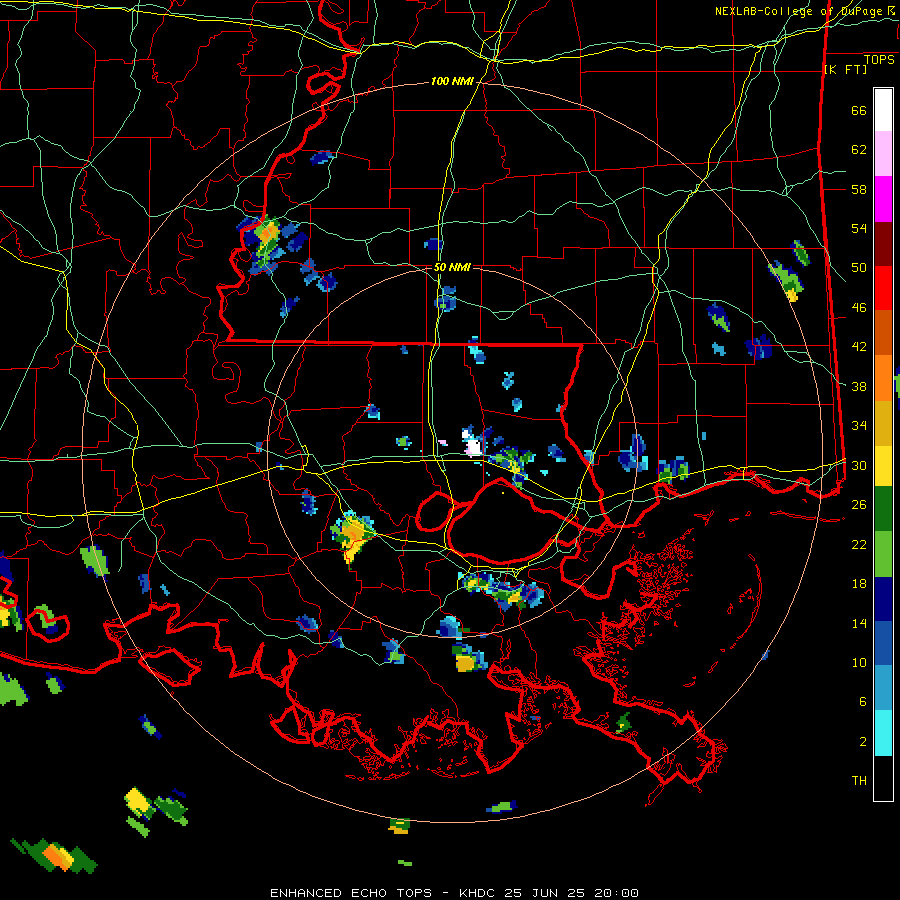This screenshot has height=900, width=900.
Task: Click the light pink legend swatch
Action: point(883,154)
